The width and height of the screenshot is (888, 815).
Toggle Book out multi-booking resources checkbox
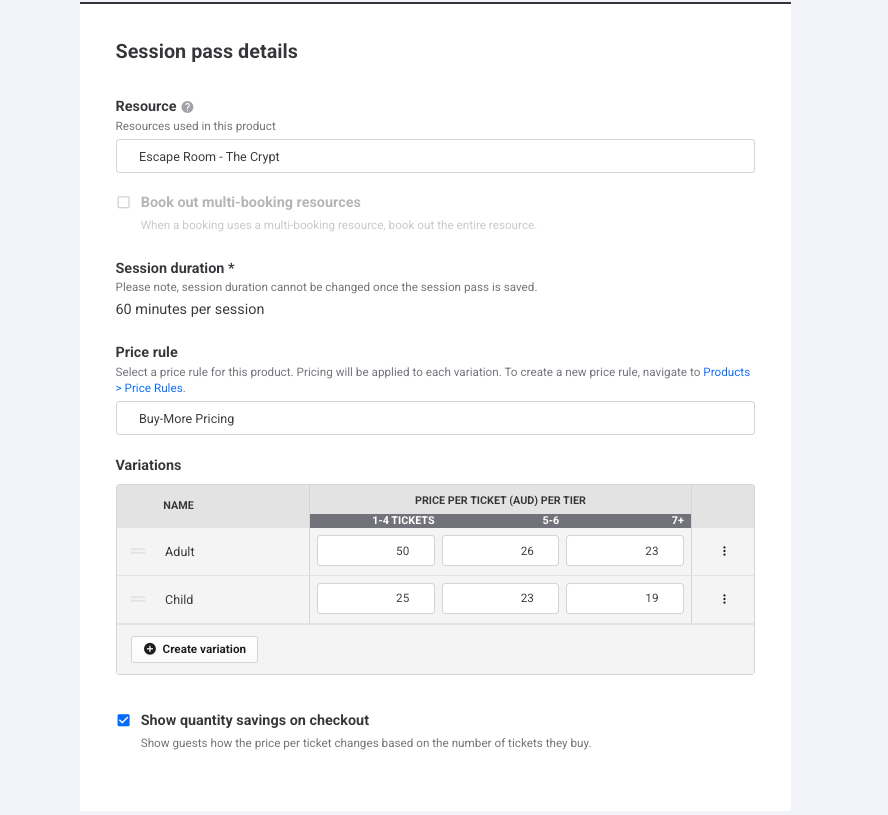pos(123,202)
